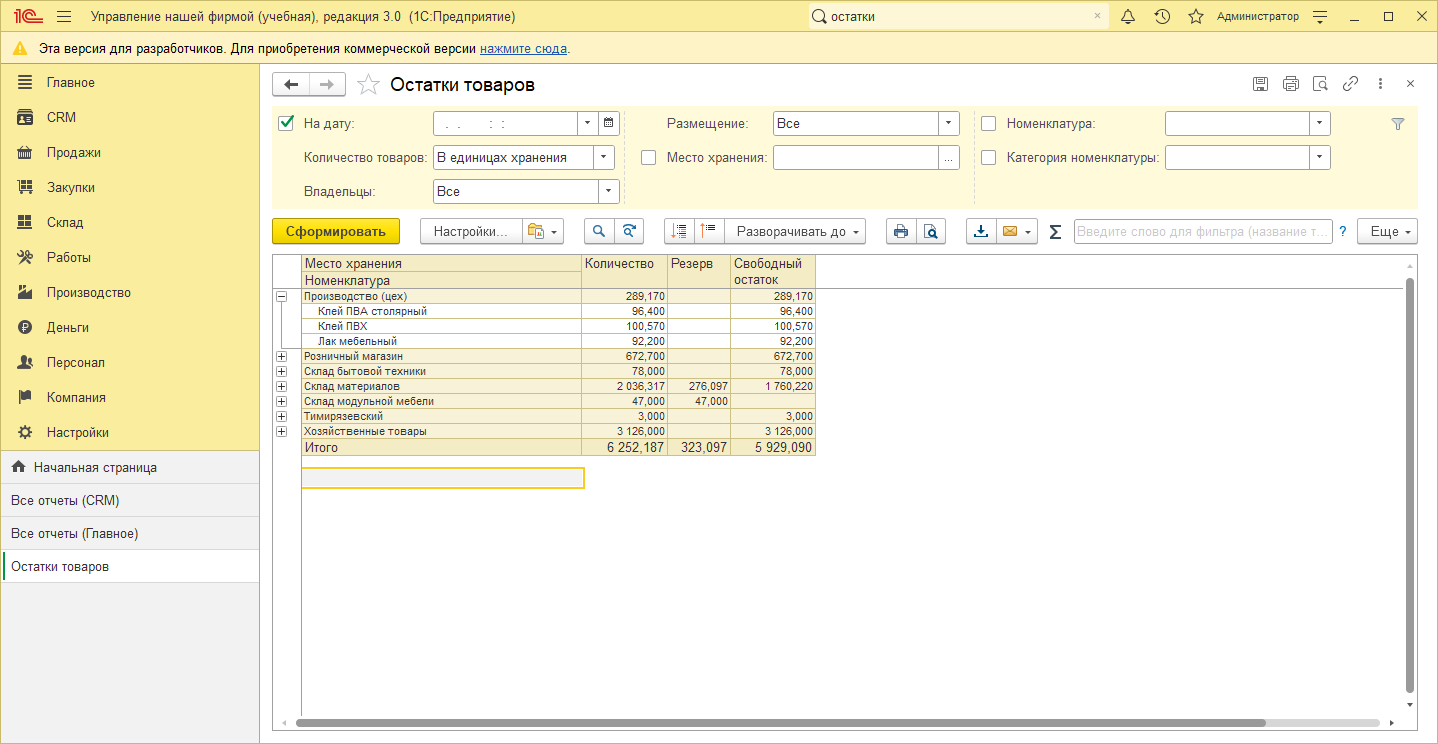
Task: Open the Деньги section
Action: [x=130, y=327]
